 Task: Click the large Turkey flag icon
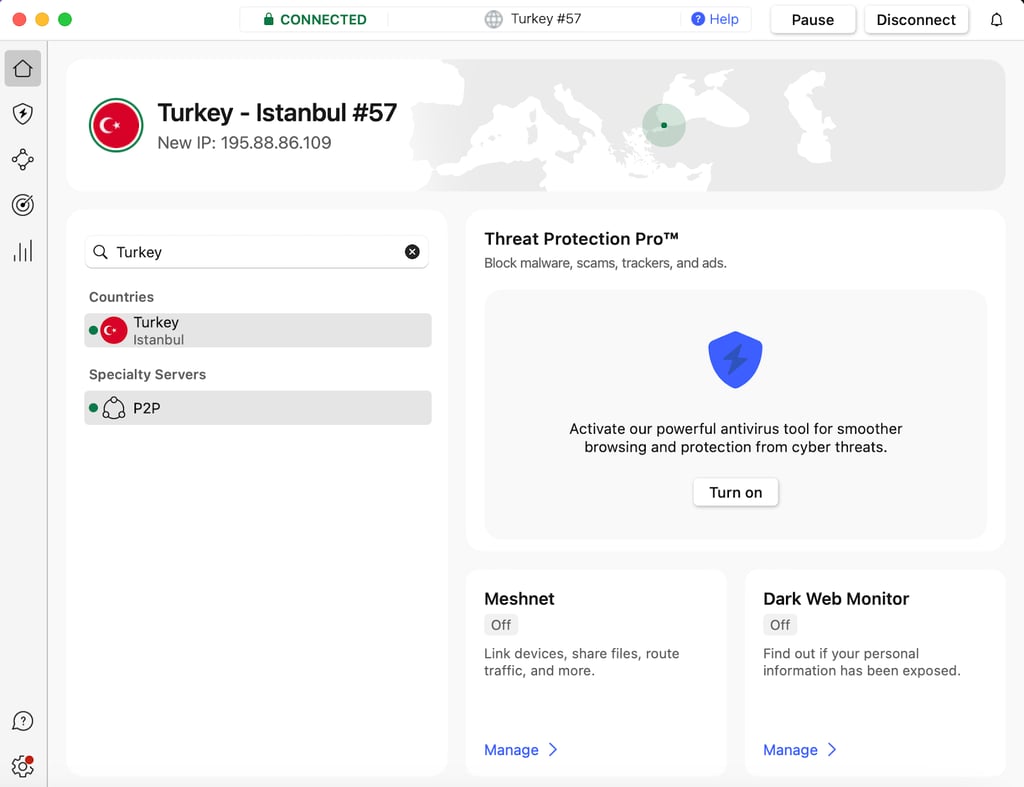coord(116,125)
